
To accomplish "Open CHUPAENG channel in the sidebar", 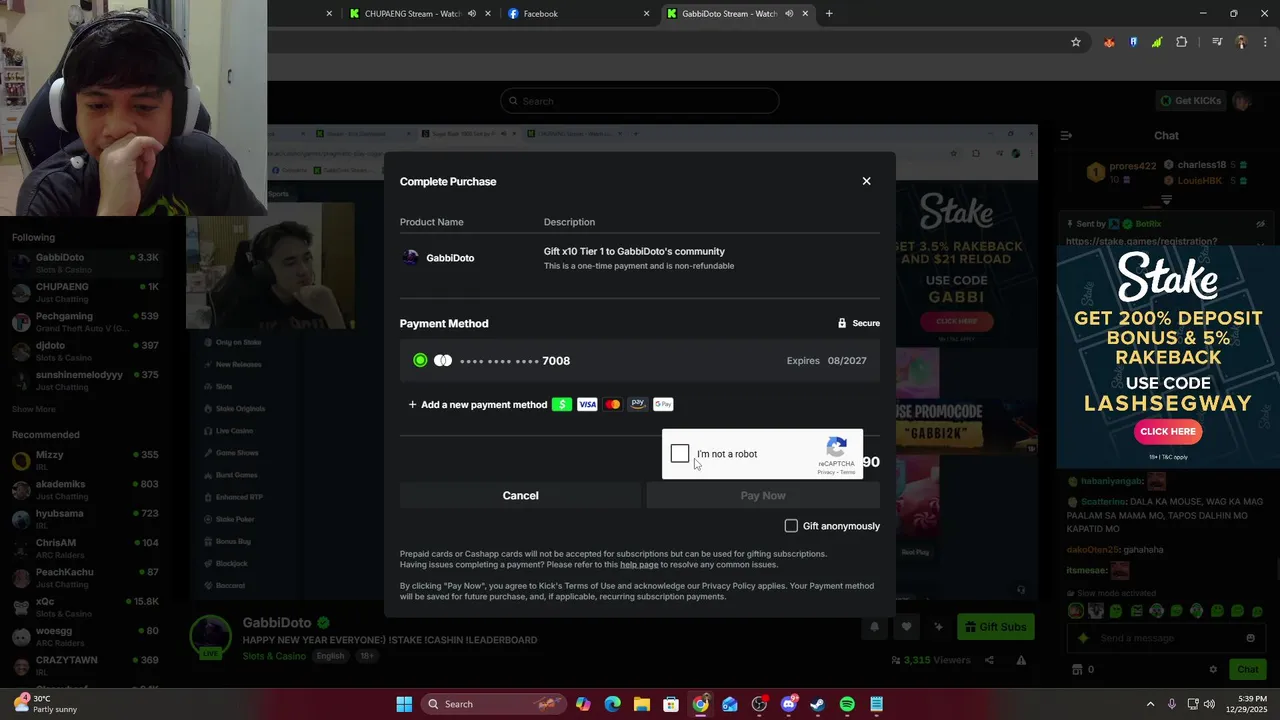I will (90, 292).
